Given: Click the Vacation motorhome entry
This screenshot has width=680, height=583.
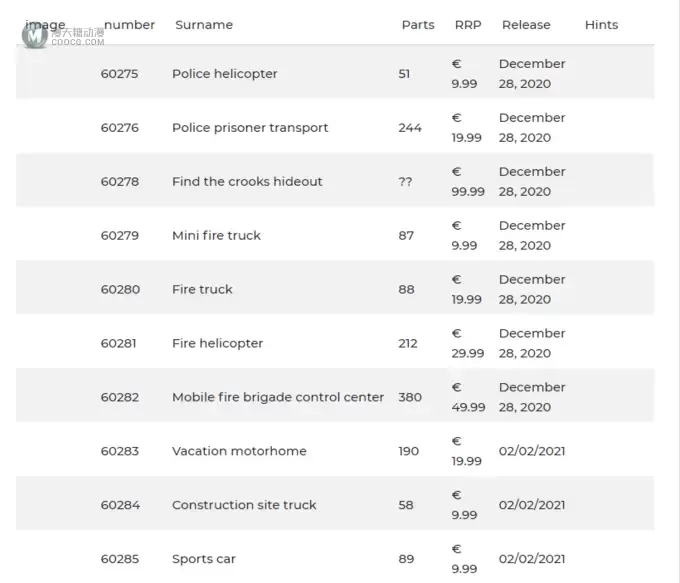Looking at the screenshot, I should (x=239, y=451).
